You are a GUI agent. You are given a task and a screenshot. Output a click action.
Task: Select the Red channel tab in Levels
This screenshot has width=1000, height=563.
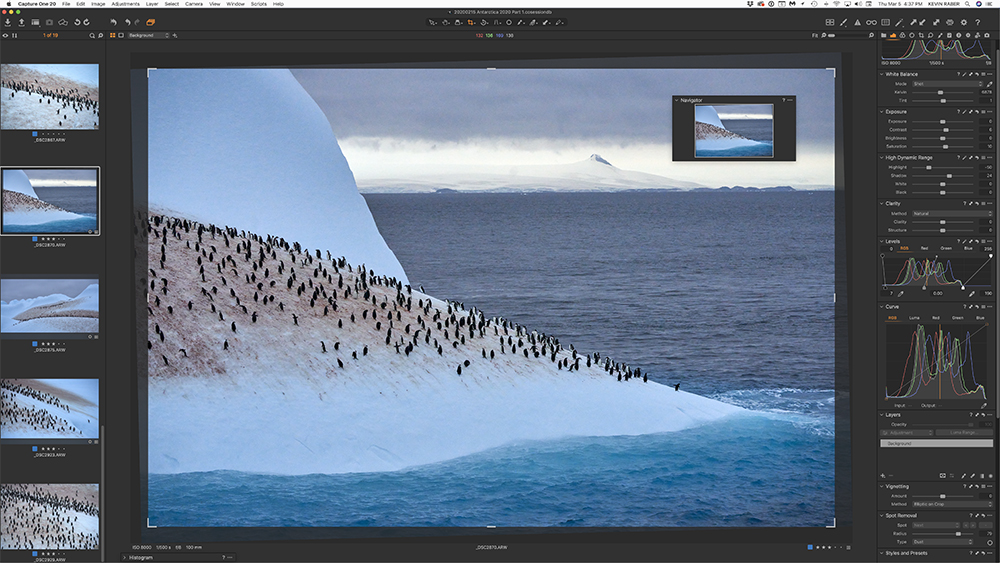[923, 248]
